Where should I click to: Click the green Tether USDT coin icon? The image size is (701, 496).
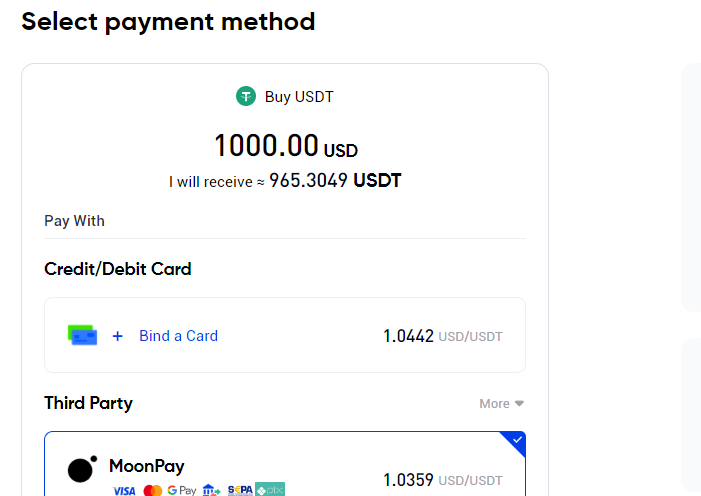pos(246,96)
